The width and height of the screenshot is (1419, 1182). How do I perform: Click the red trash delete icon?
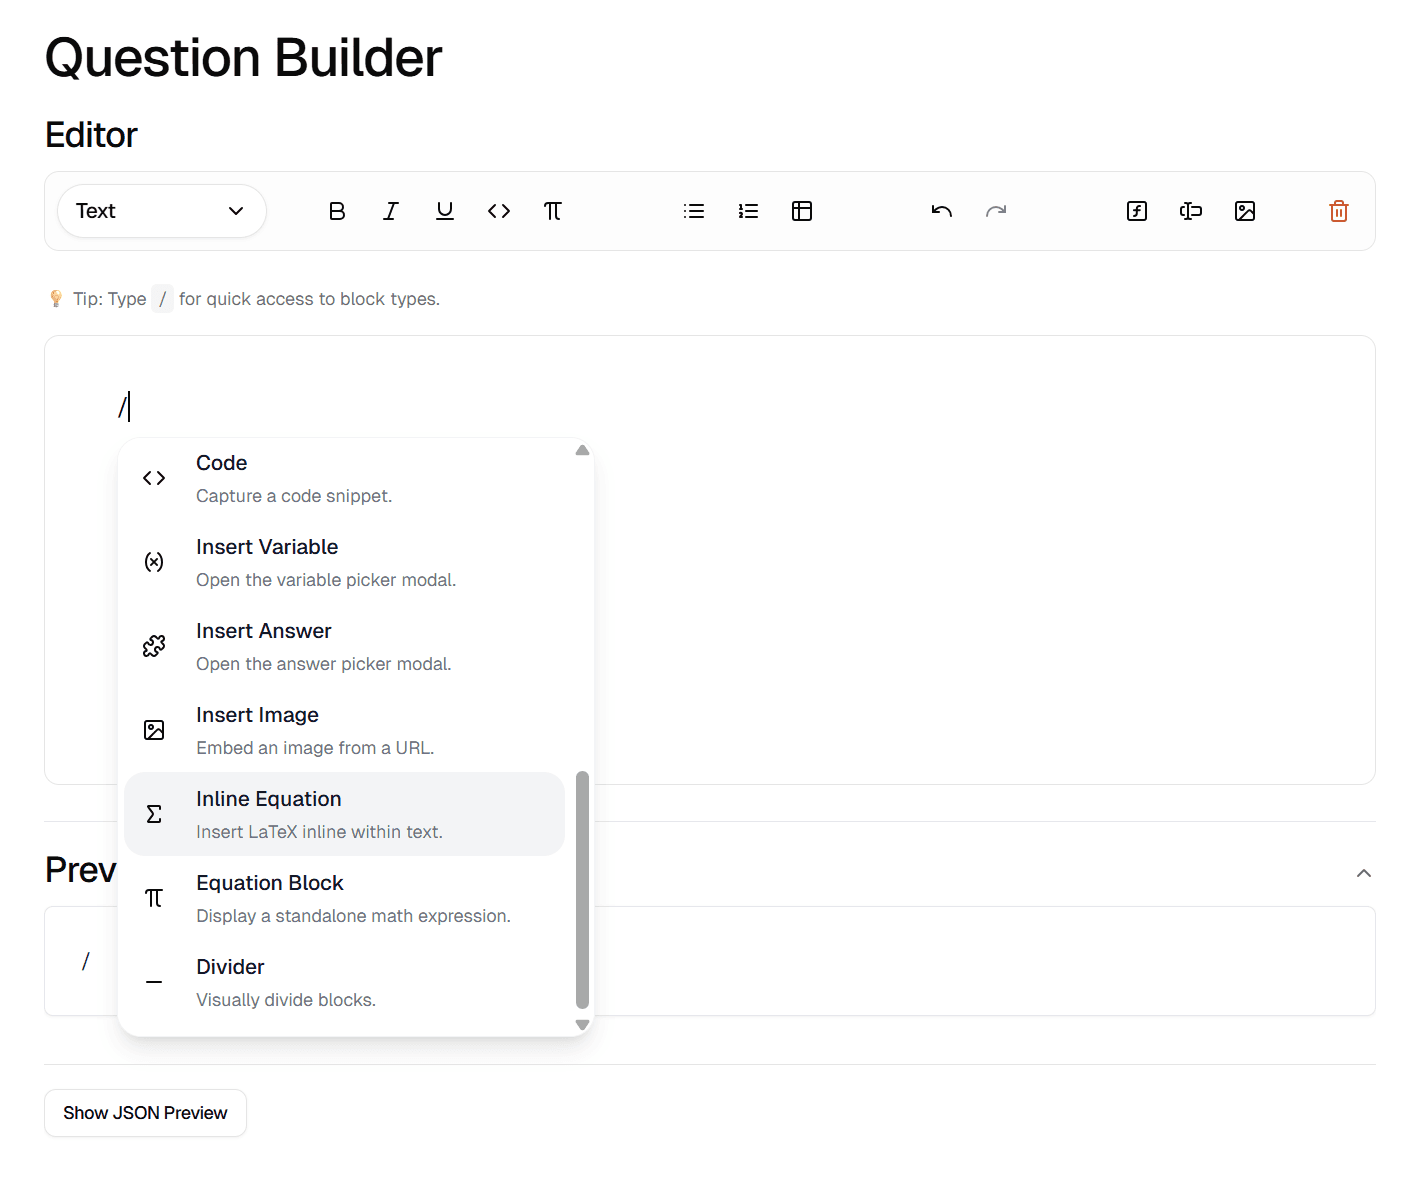(x=1339, y=211)
